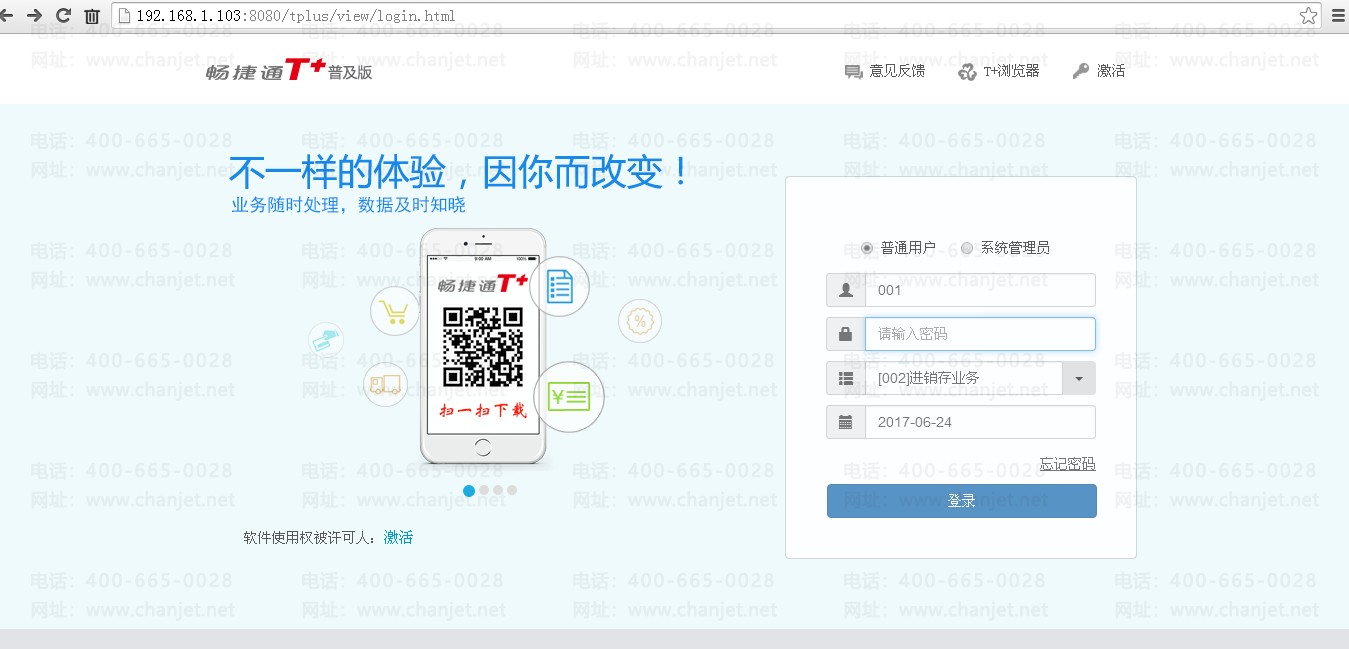The height and width of the screenshot is (649, 1349).
Task: Click the address bar URL
Action: [x=295, y=16]
